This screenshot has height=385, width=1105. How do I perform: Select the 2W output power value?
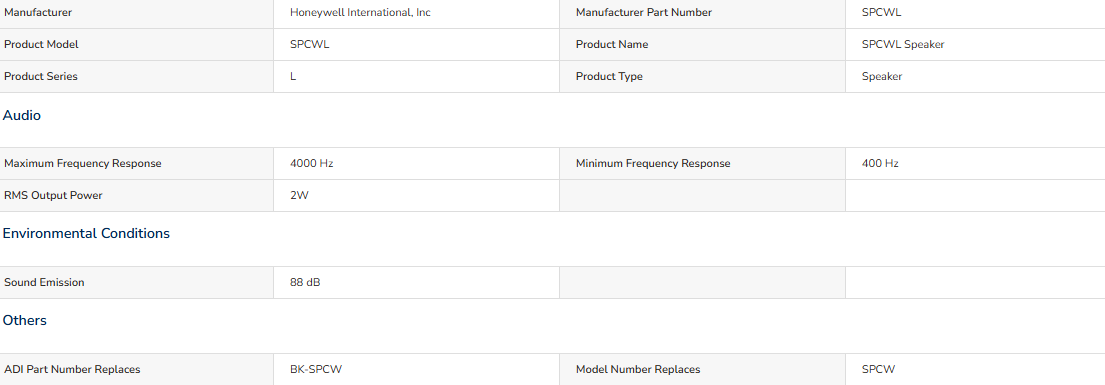[299, 195]
